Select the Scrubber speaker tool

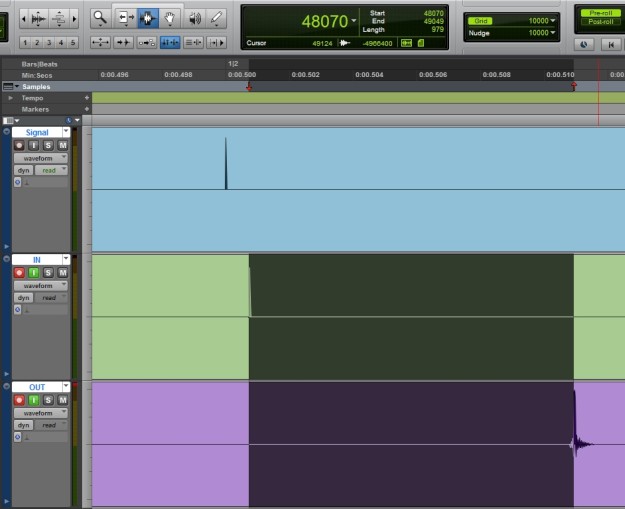pos(194,18)
